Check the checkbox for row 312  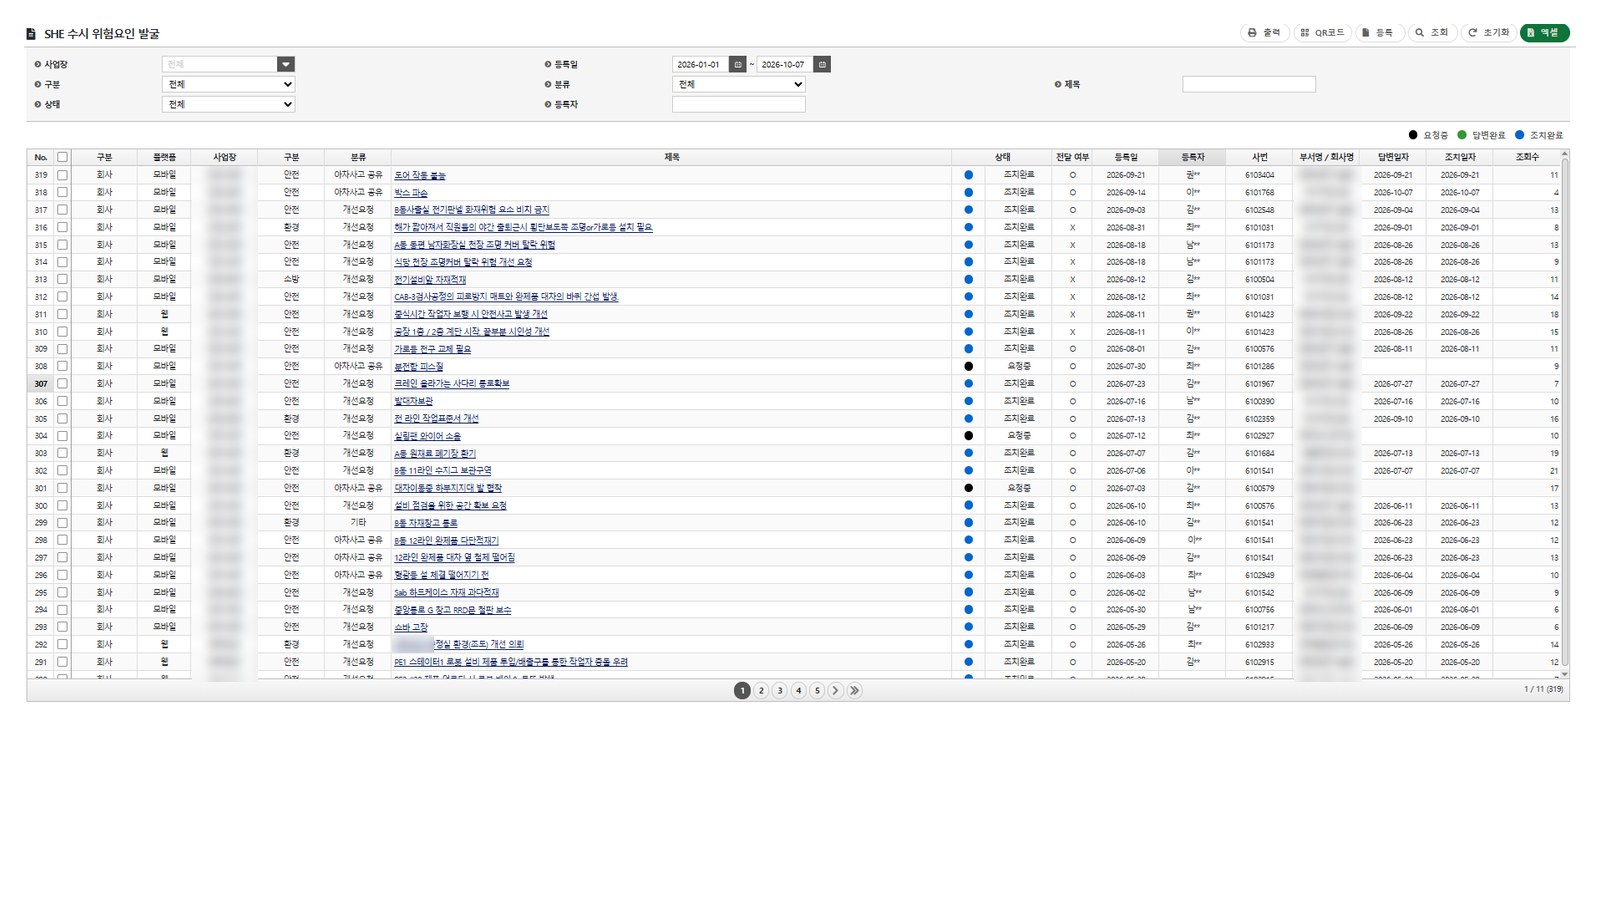pos(62,297)
